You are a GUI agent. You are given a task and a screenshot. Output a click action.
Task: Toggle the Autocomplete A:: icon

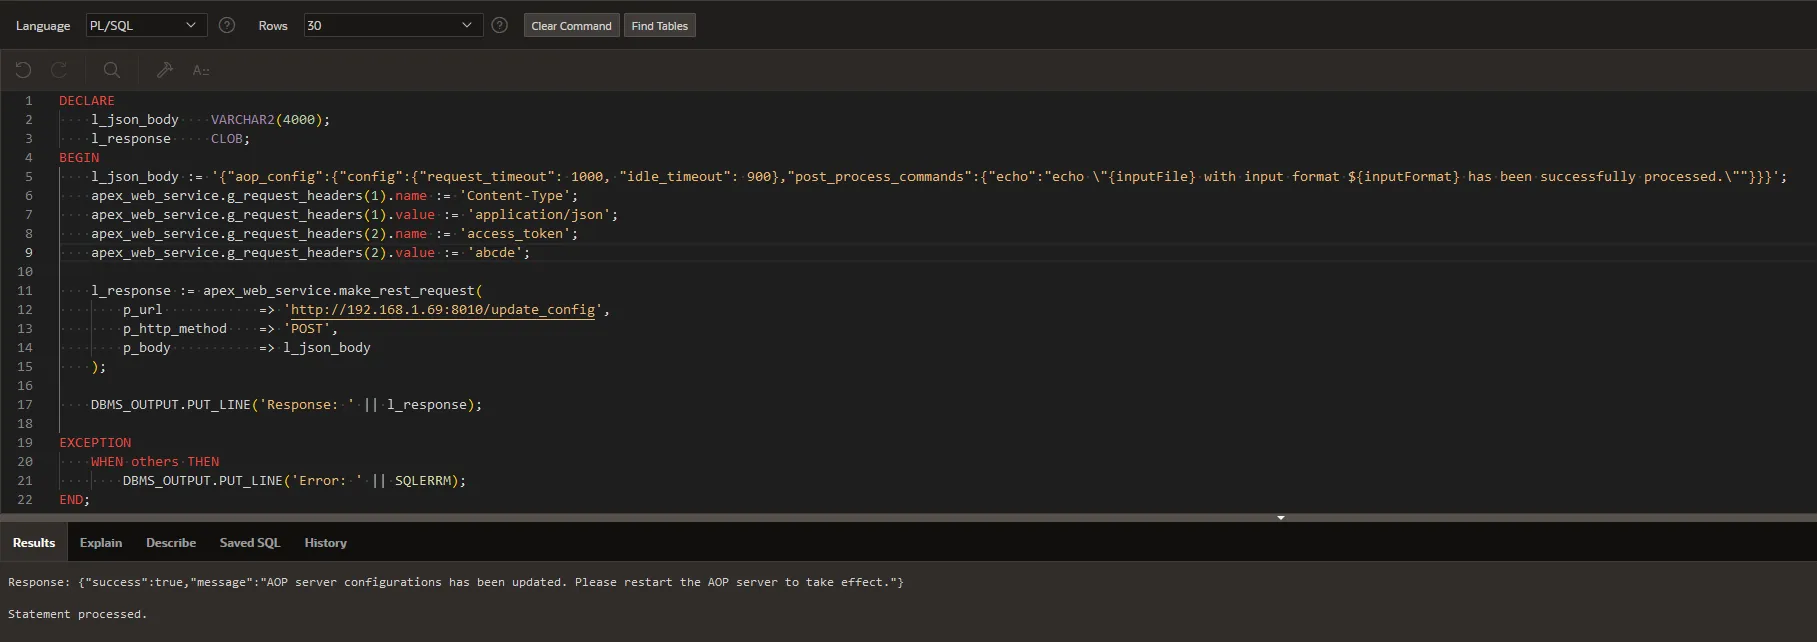tap(201, 70)
